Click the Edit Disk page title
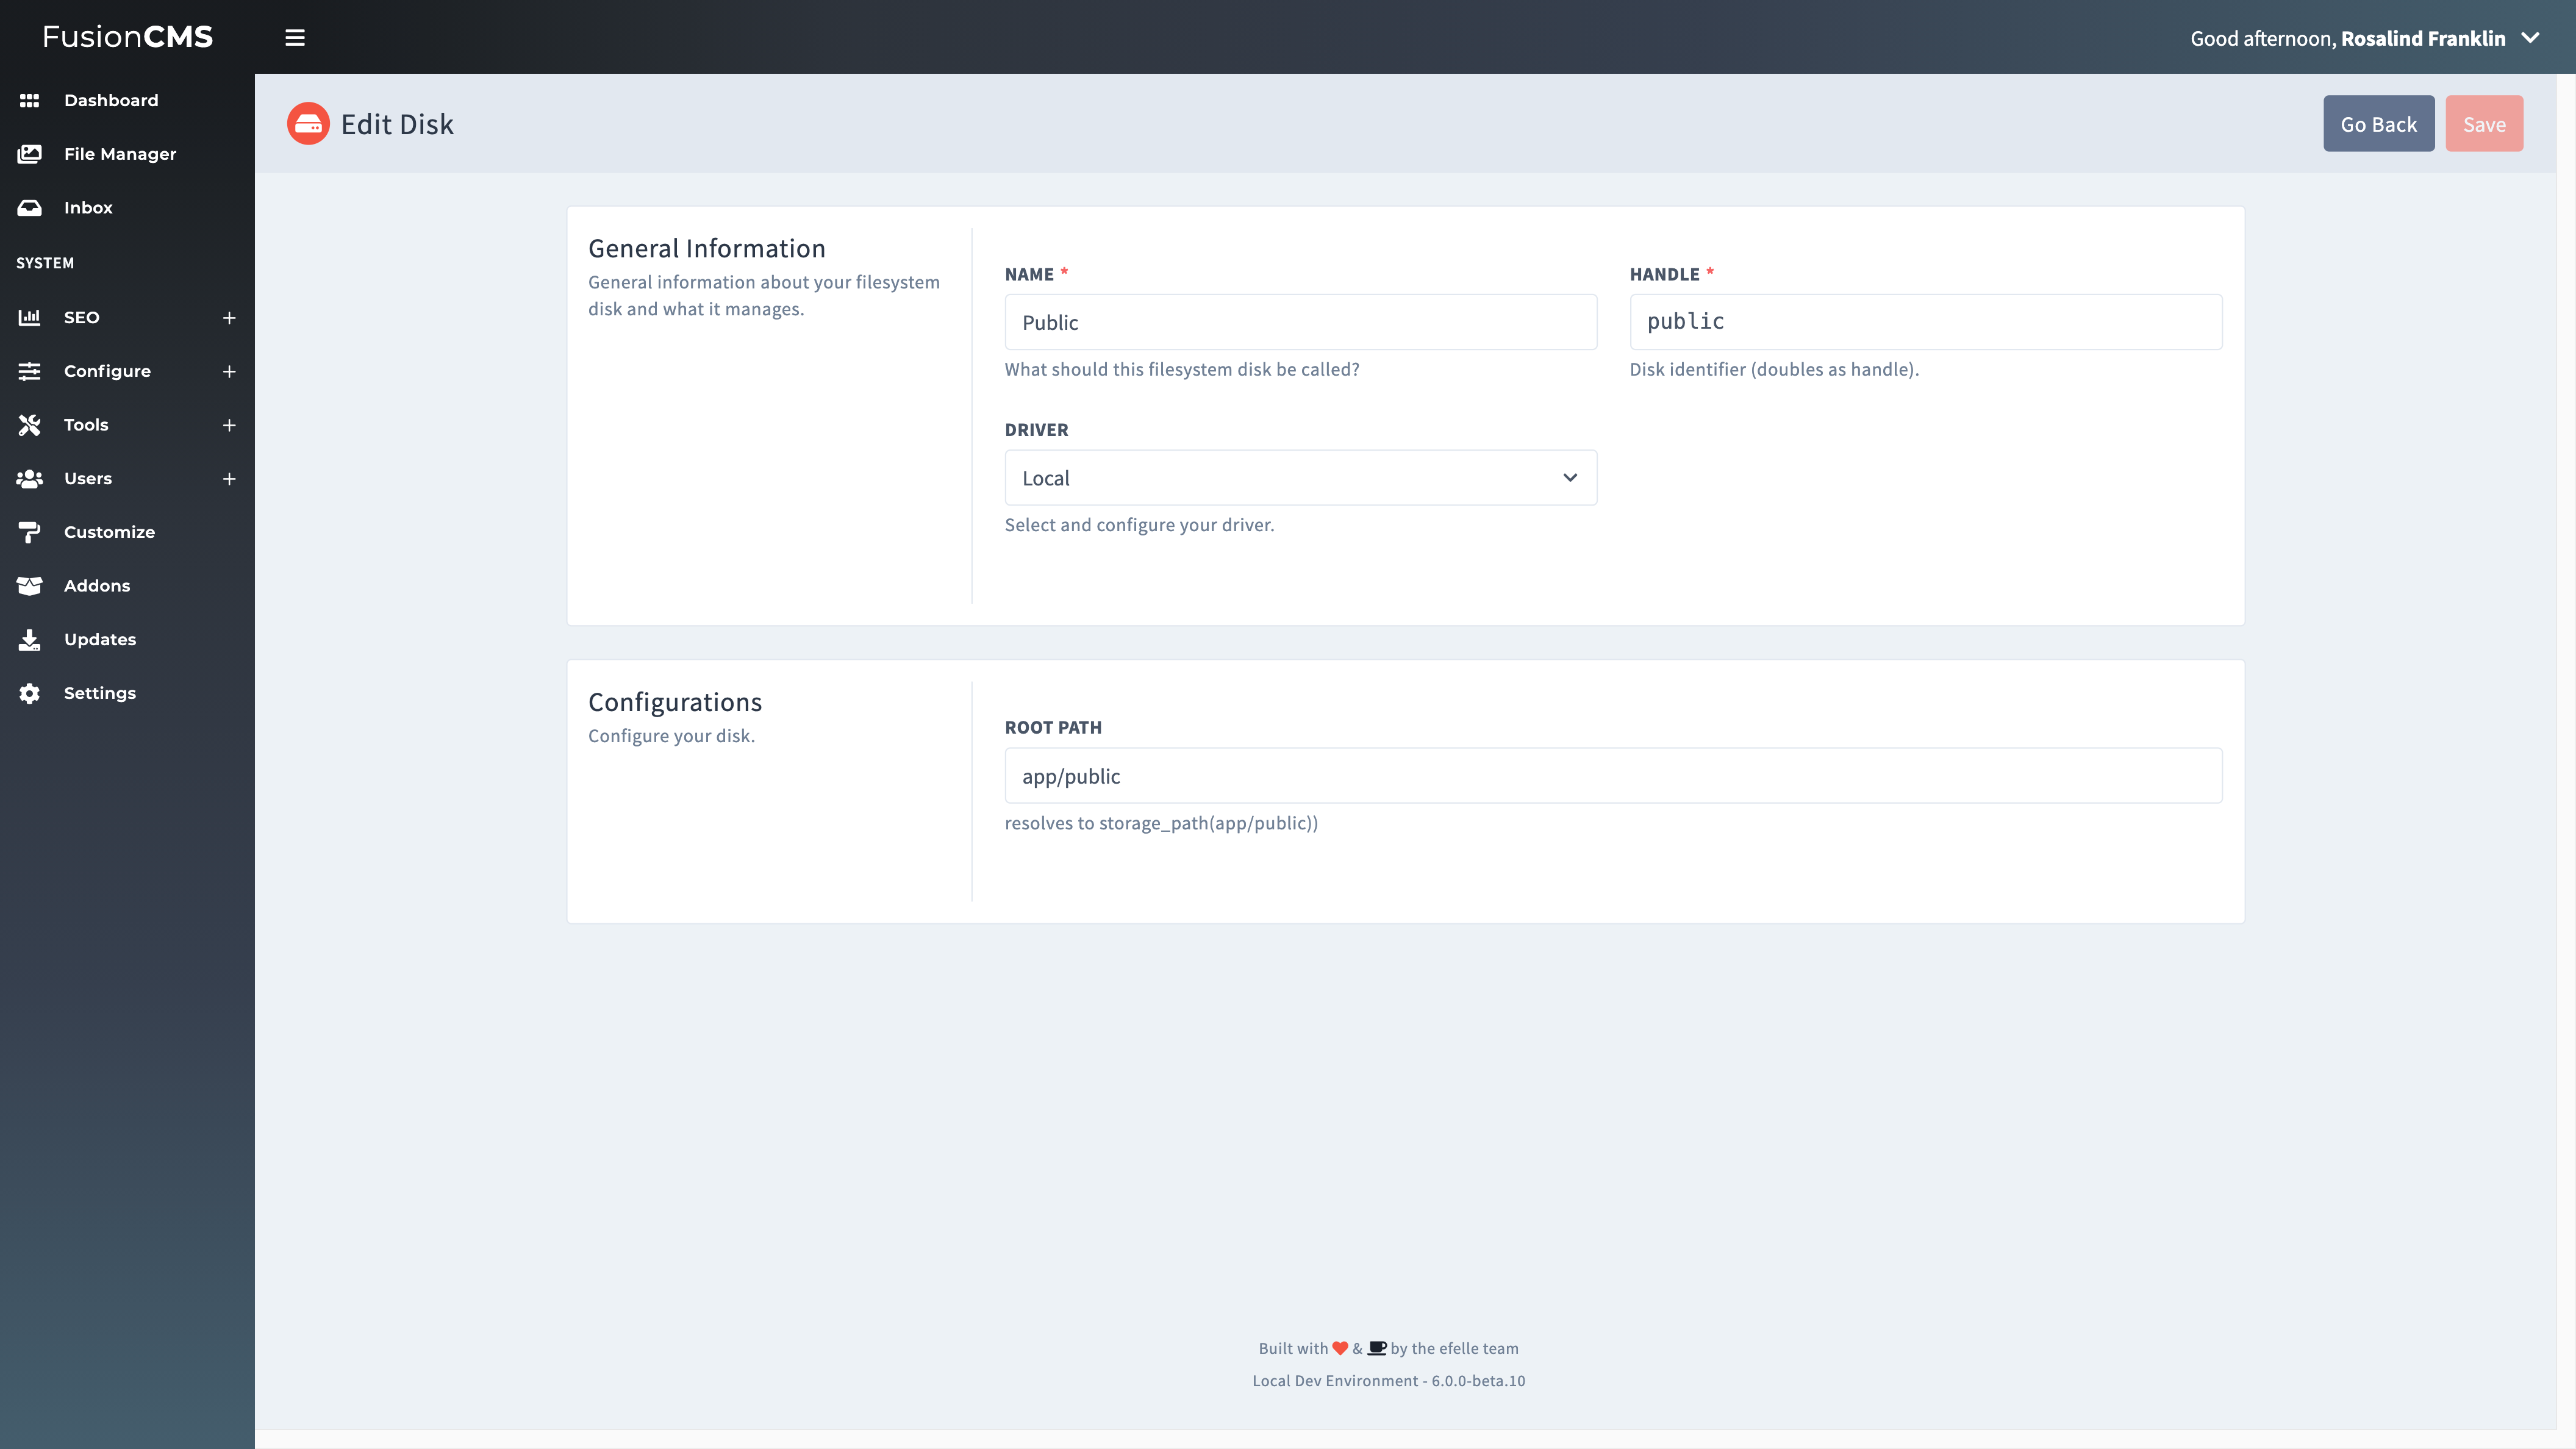The height and width of the screenshot is (1449, 2576). (x=397, y=124)
